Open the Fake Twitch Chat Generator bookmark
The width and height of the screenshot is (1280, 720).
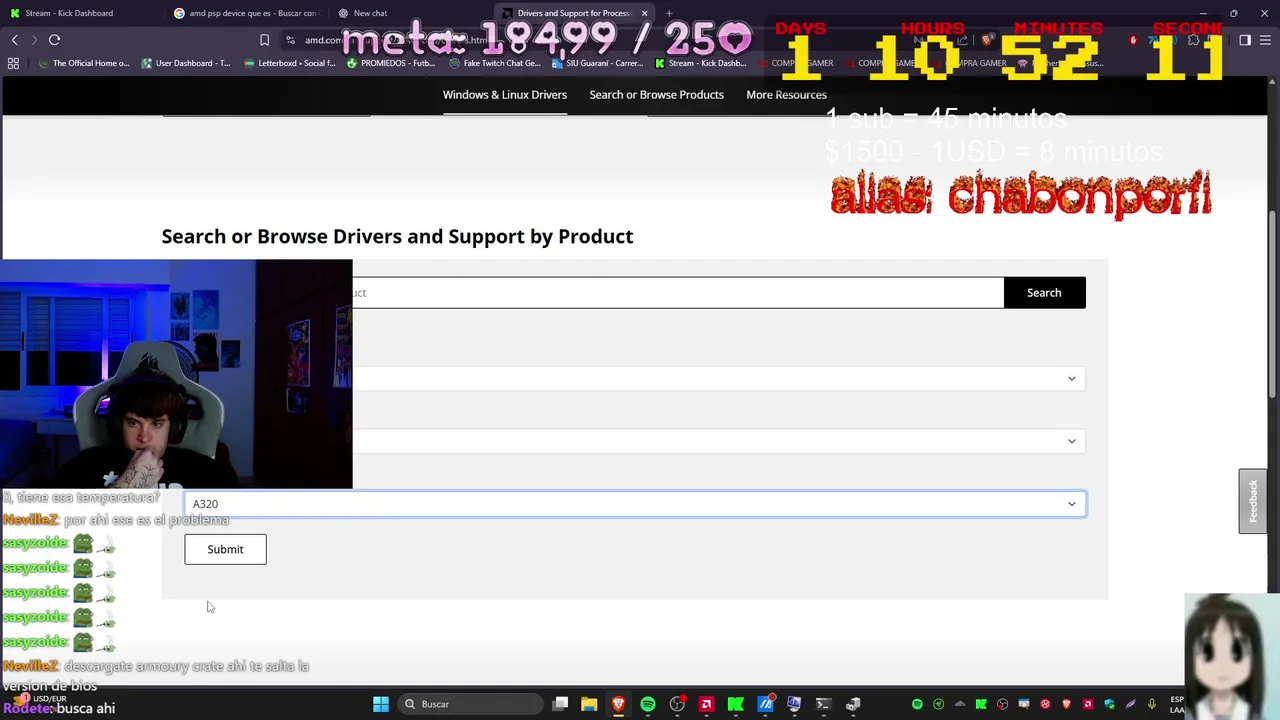(x=494, y=63)
